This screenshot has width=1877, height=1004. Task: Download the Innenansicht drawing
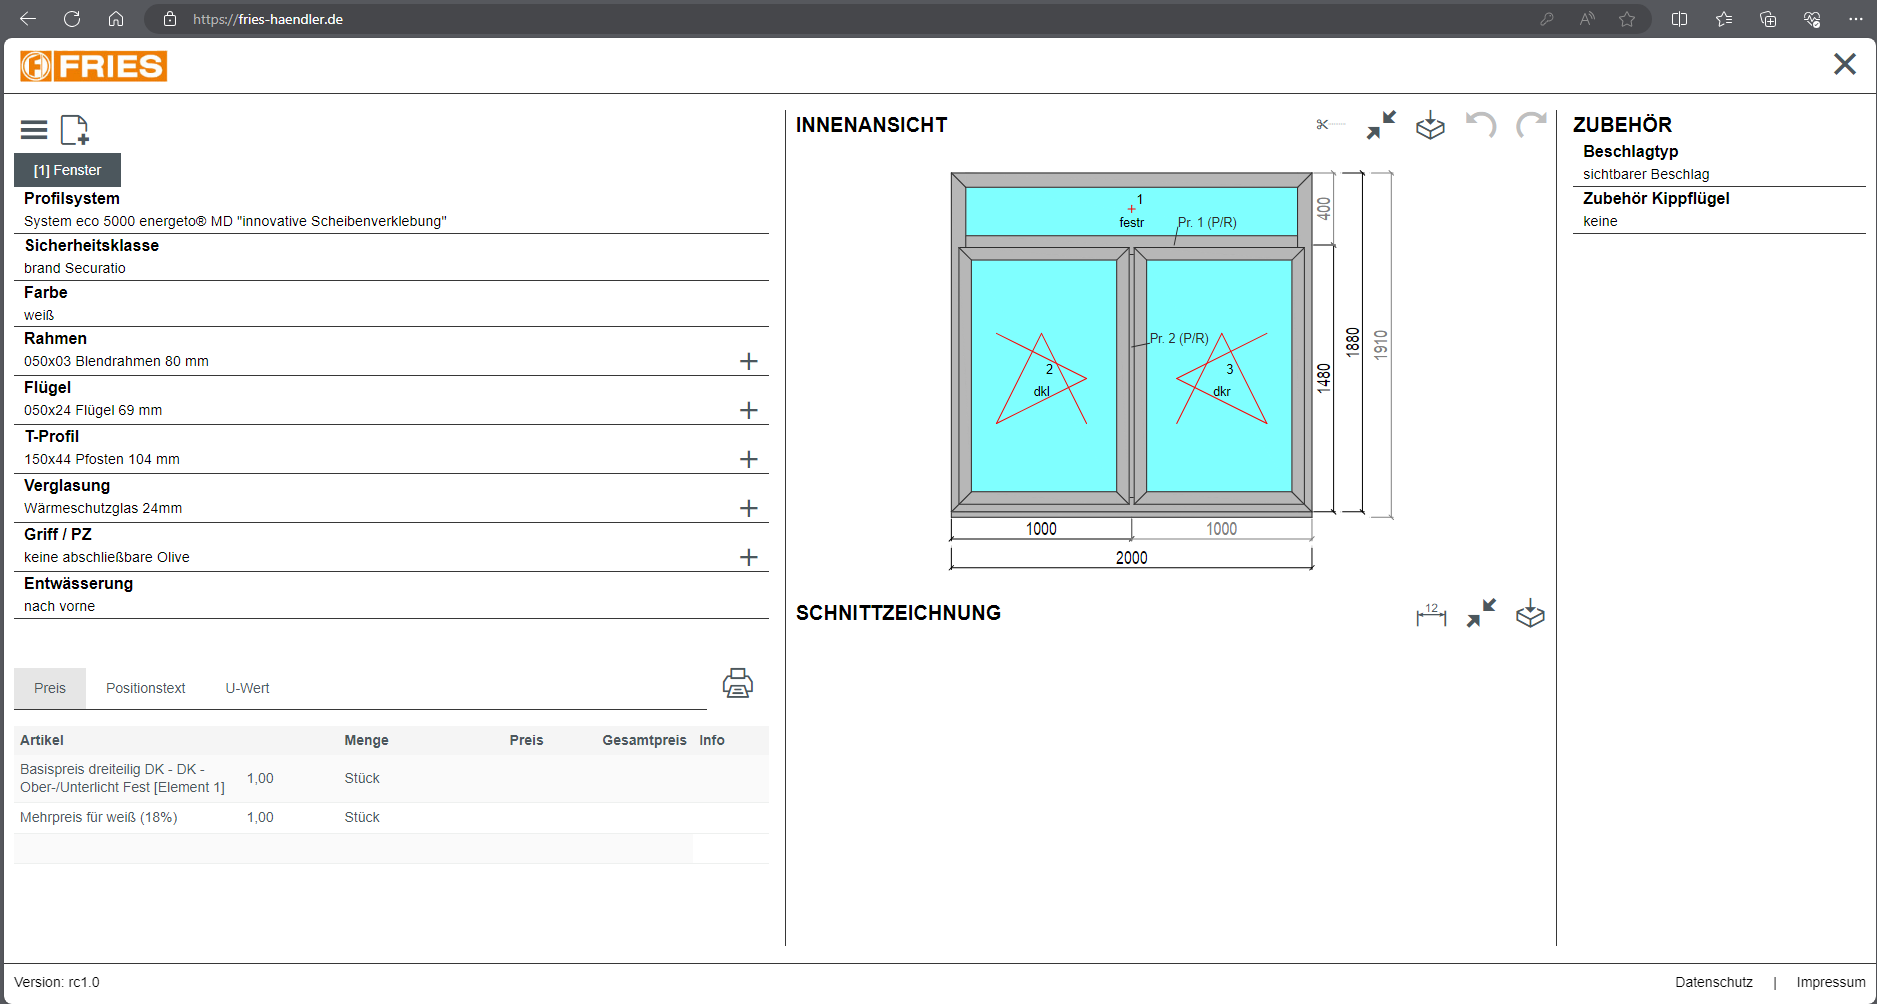(x=1431, y=125)
